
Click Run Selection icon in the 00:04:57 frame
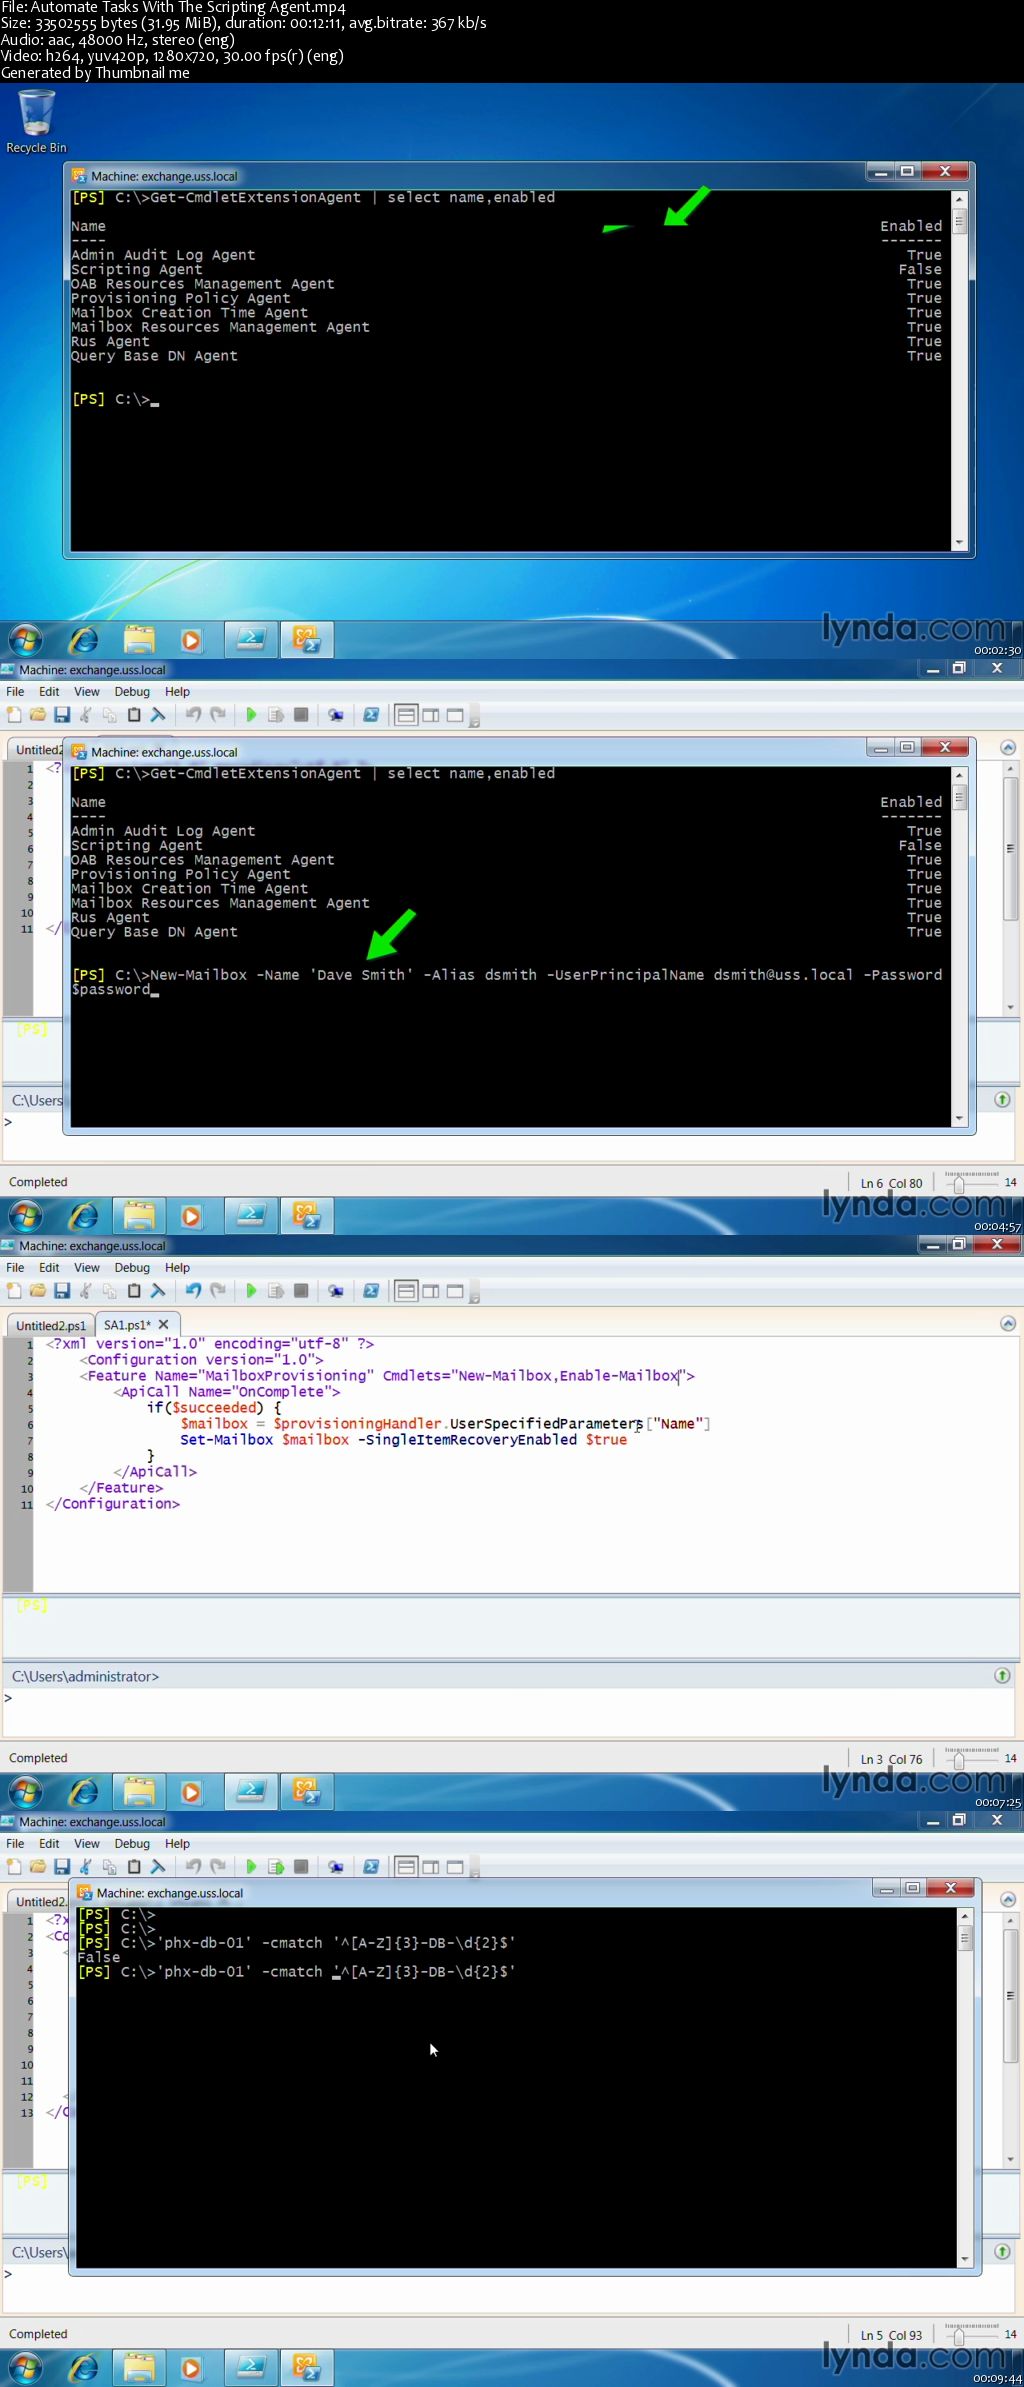[276, 715]
